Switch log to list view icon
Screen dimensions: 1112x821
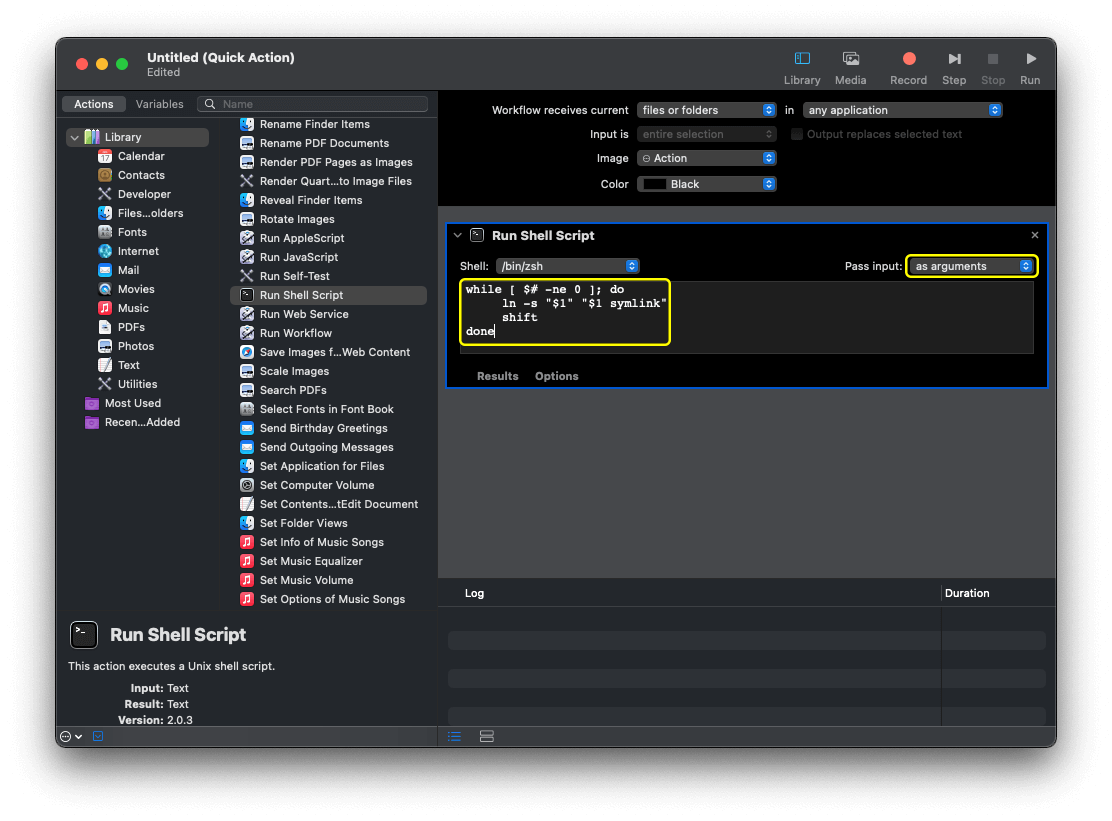(454, 736)
